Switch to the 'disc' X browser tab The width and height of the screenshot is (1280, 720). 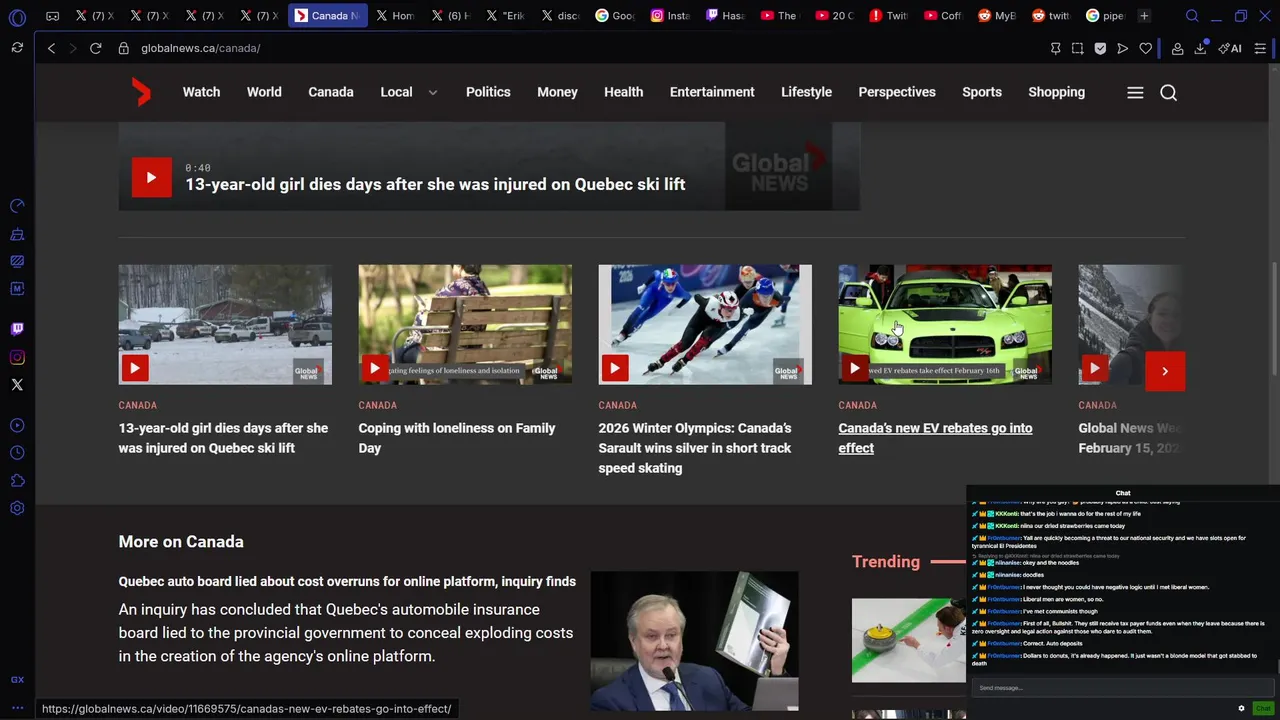tap(562, 16)
